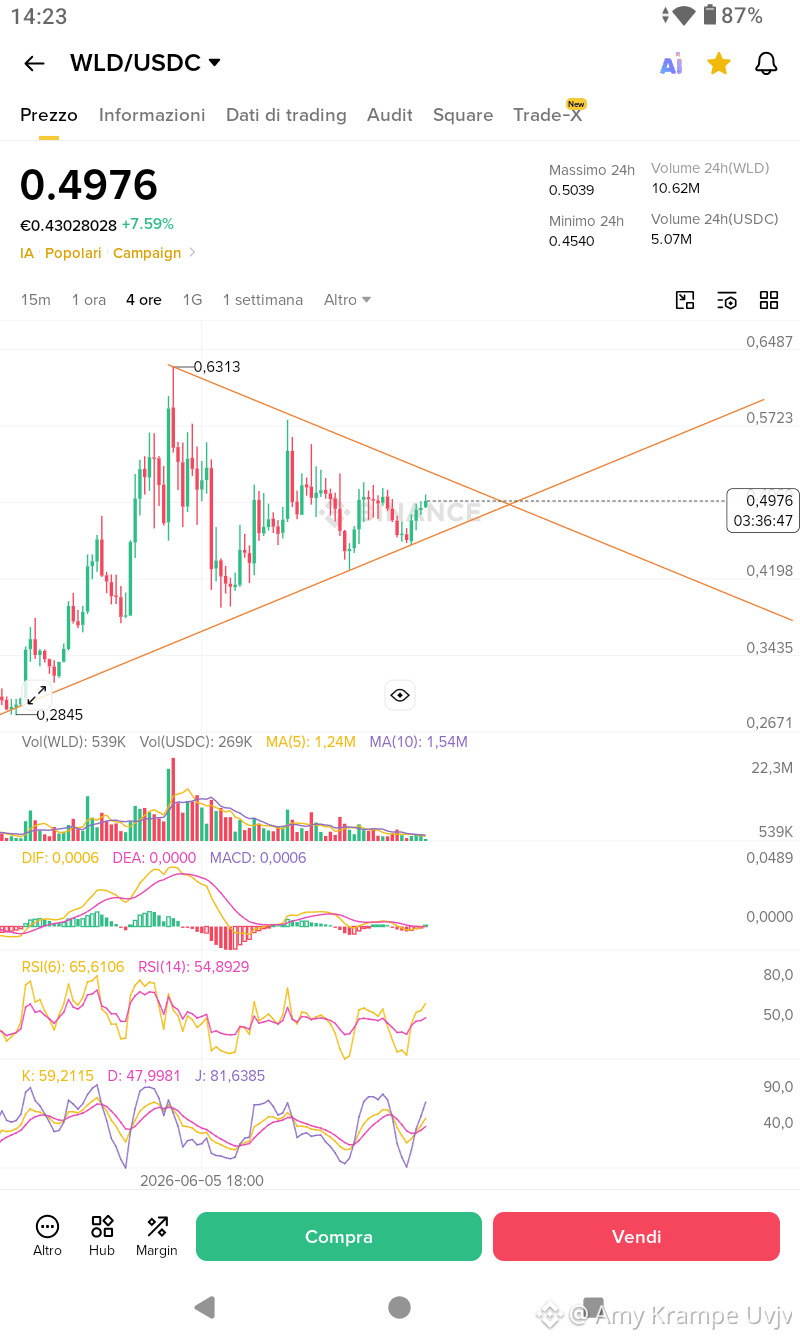Viewport: 800px width, 1340px height.
Task: Open the bottom Altro menu icon
Action: tap(47, 1237)
